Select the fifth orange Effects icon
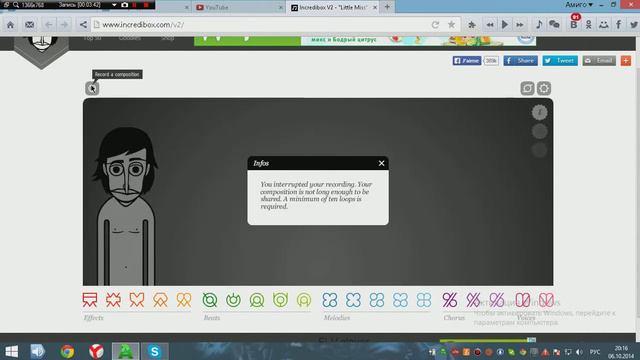The height and width of the screenshot is (360, 640). tap(184, 300)
